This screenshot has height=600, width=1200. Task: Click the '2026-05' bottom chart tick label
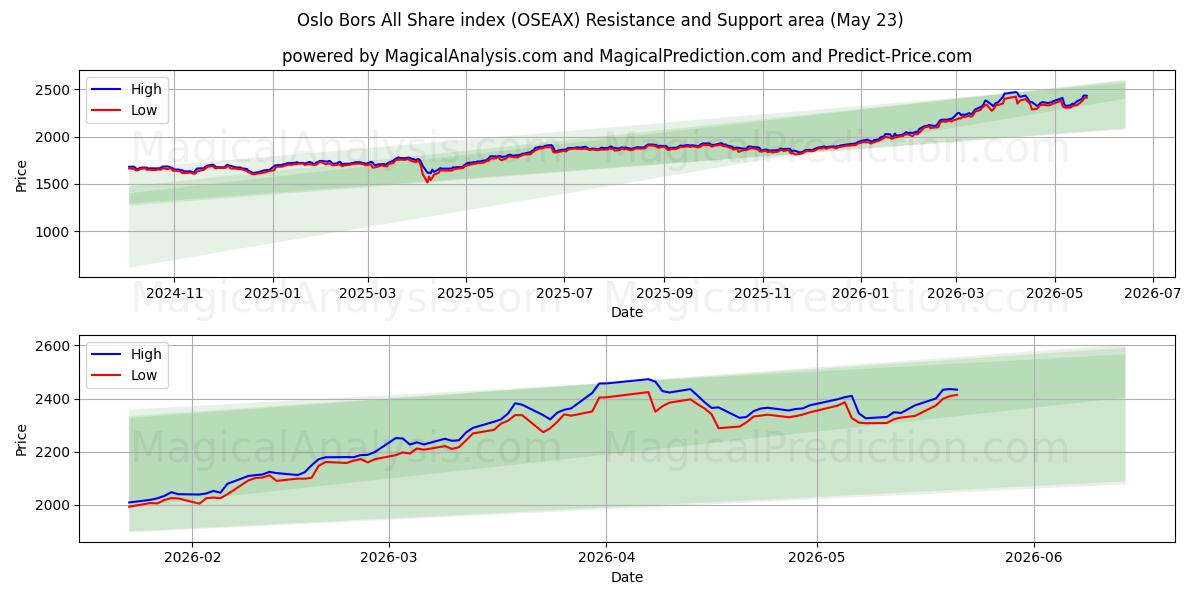(x=817, y=559)
